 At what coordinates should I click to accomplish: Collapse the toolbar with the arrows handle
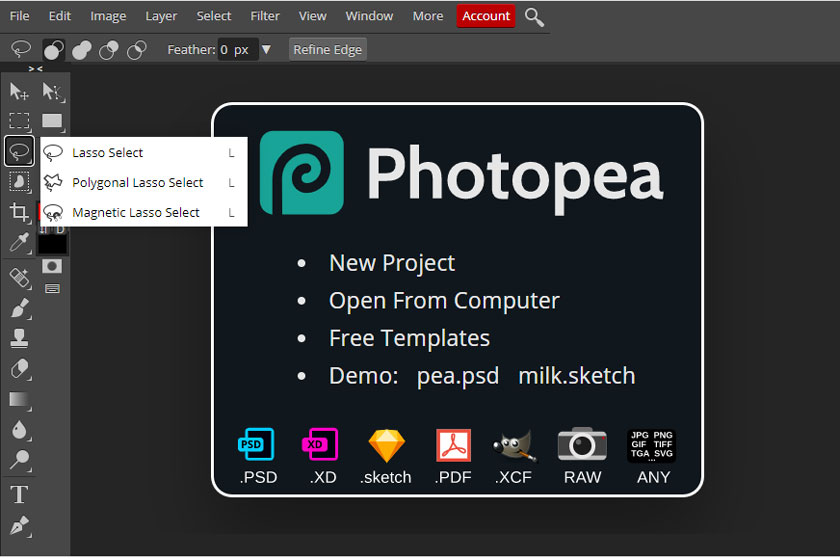[x=35, y=69]
